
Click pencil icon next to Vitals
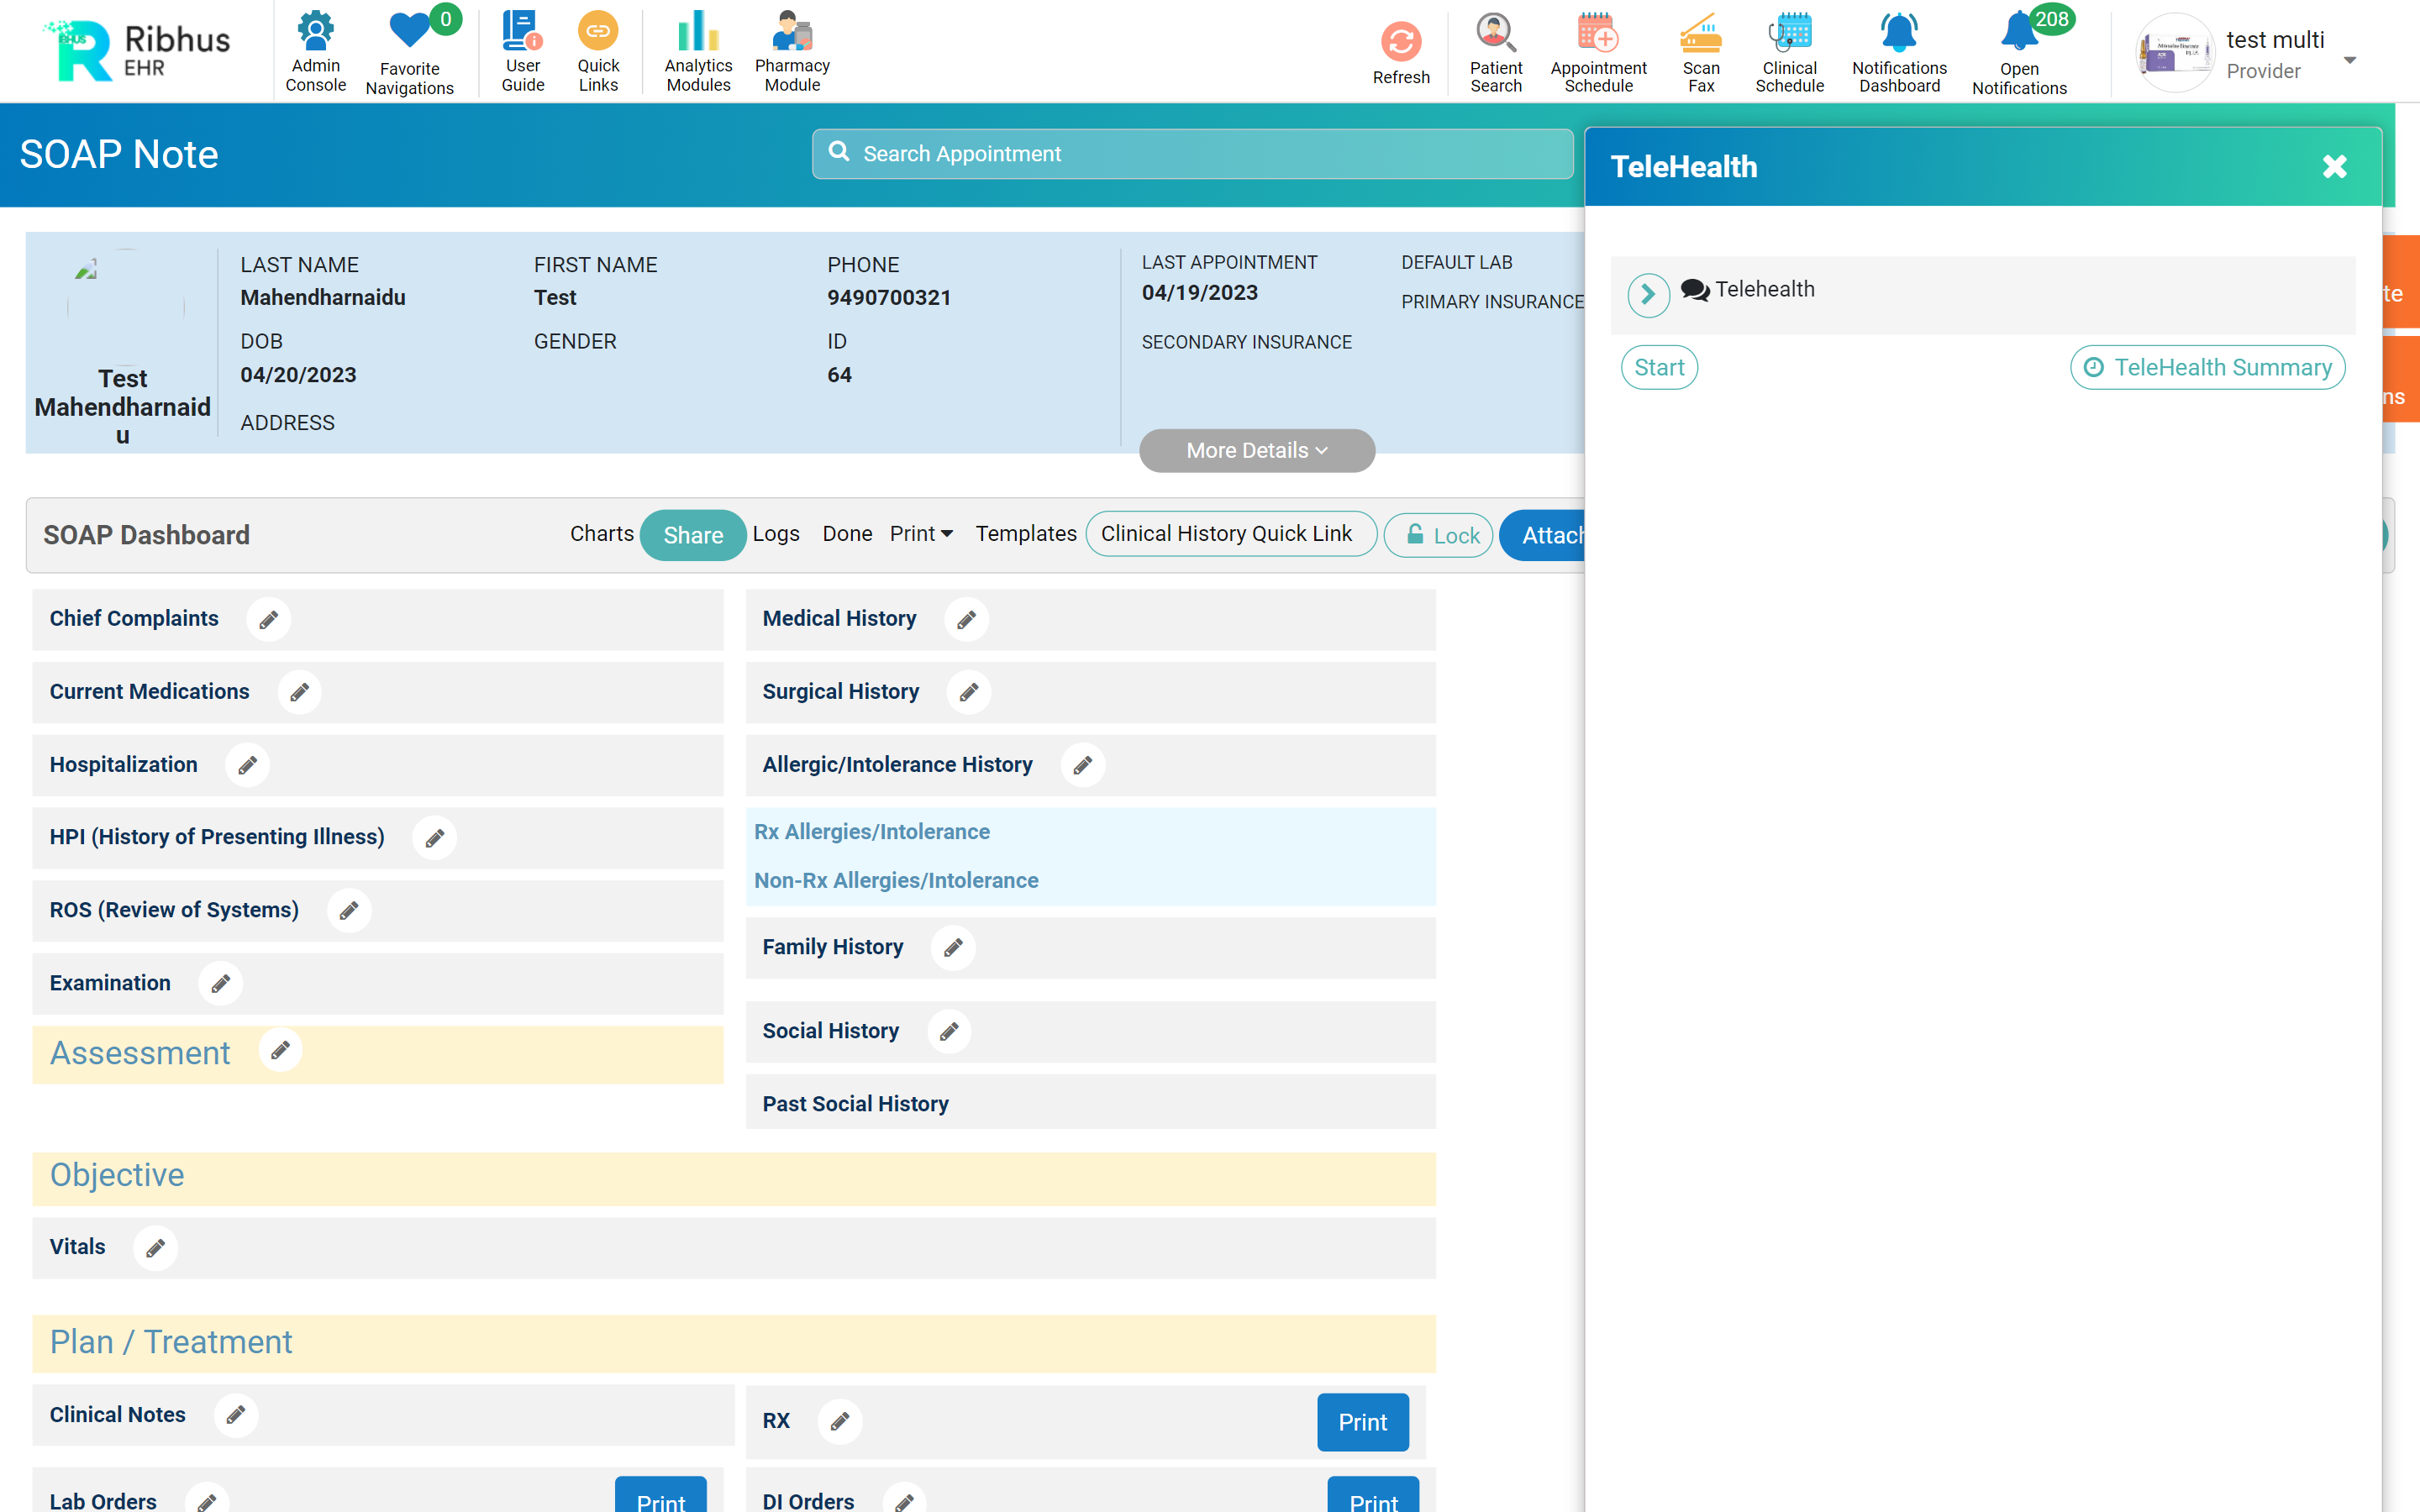point(155,1248)
